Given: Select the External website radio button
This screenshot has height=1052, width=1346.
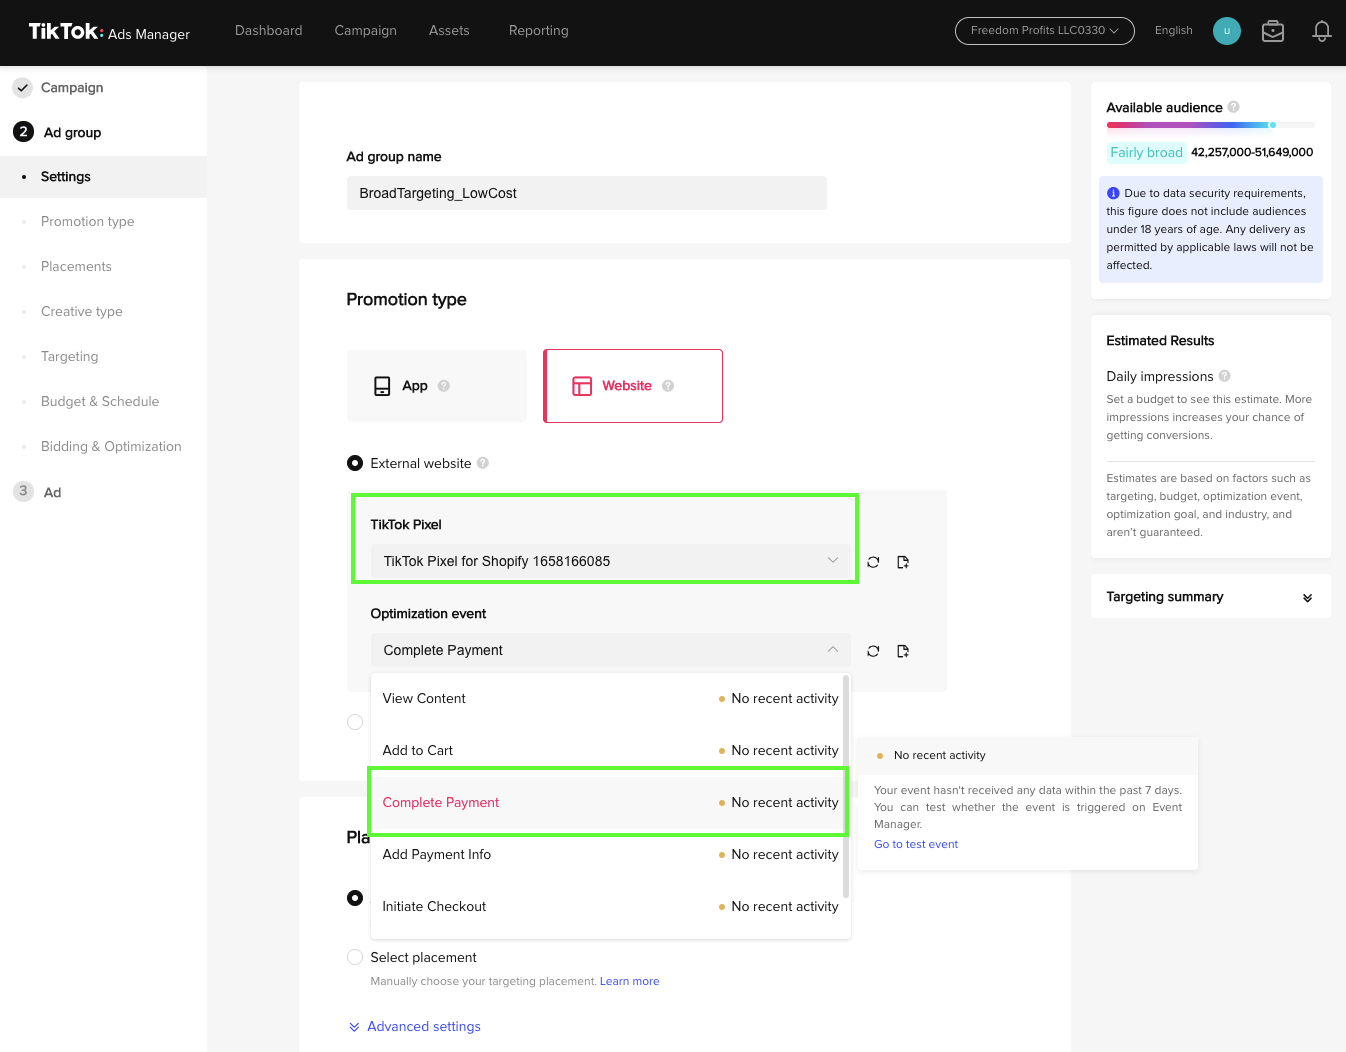Looking at the screenshot, I should pos(355,463).
